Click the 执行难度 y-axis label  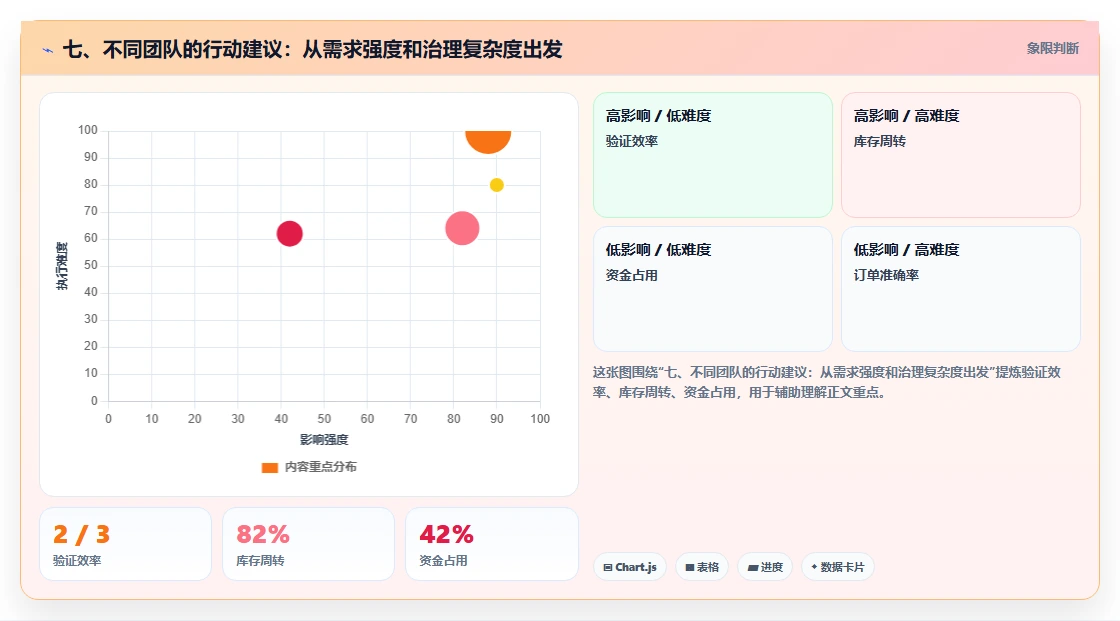pyautogui.click(x=62, y=266)
